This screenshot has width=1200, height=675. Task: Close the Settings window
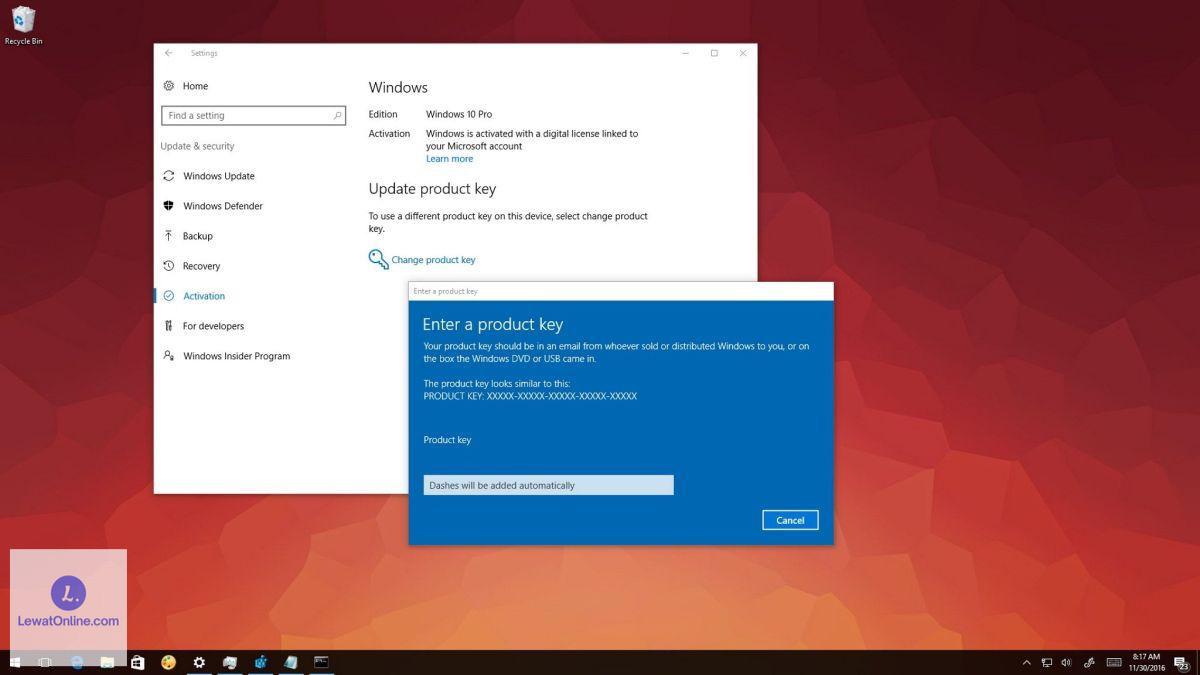[742, 53]
